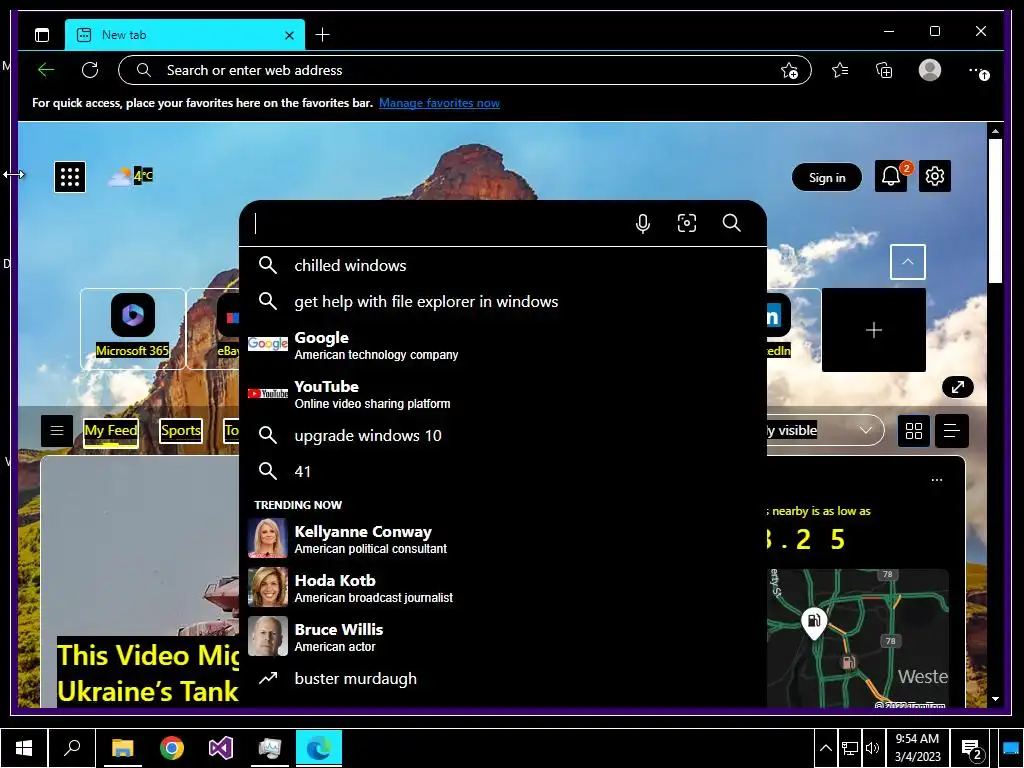Click the page vertical scrollbar thumb
Image resolution: width=1024 pixels, height=768 pixels.
(x=995, y=211)
